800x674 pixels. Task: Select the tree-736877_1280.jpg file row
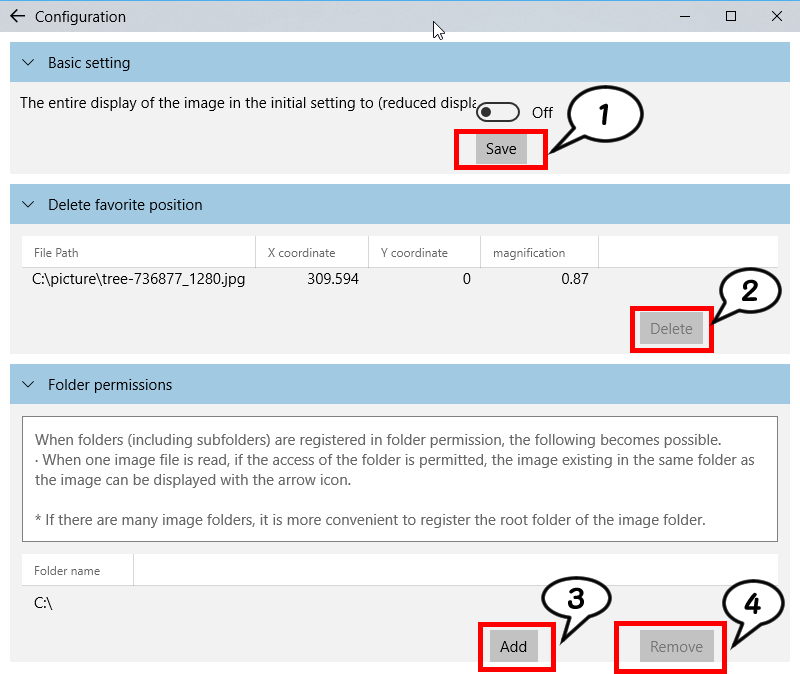click(x=139, y=279)
